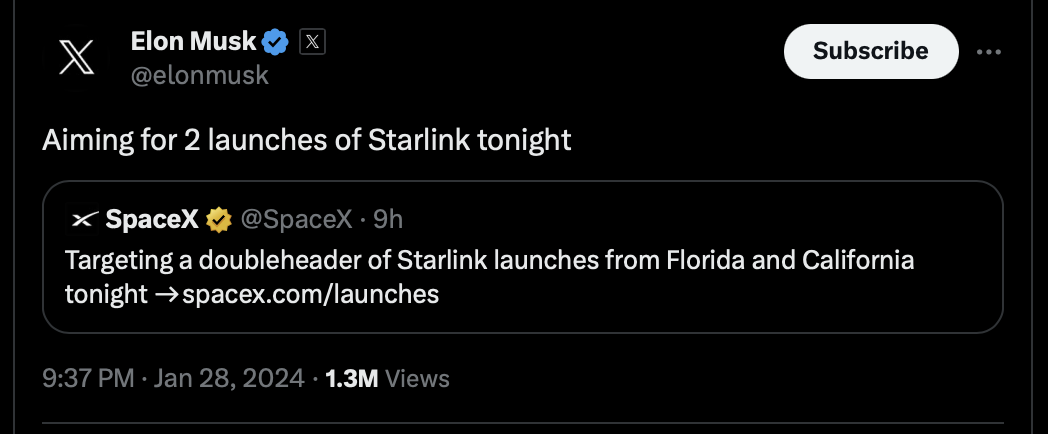Click the Views label
Screen dimensions: 1048x434
[x=418, y=379]
